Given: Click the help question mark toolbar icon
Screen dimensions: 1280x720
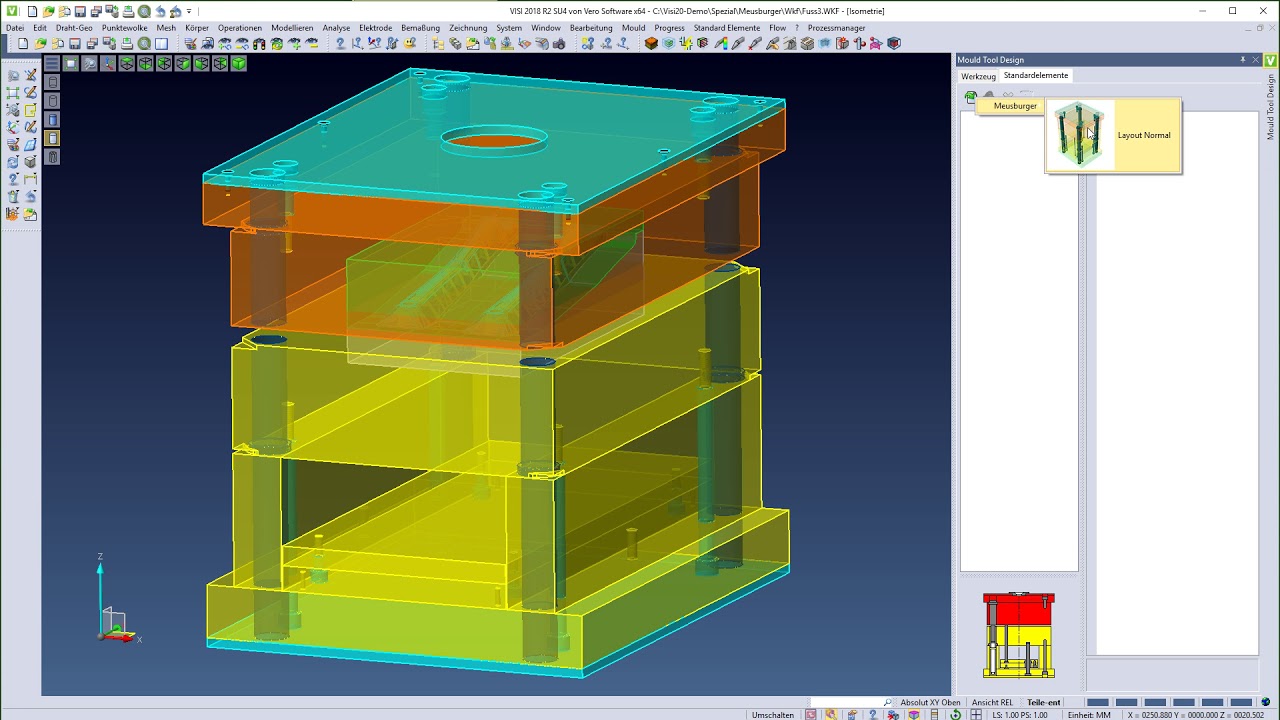Looking at the screenshot, I should point(340,44).
